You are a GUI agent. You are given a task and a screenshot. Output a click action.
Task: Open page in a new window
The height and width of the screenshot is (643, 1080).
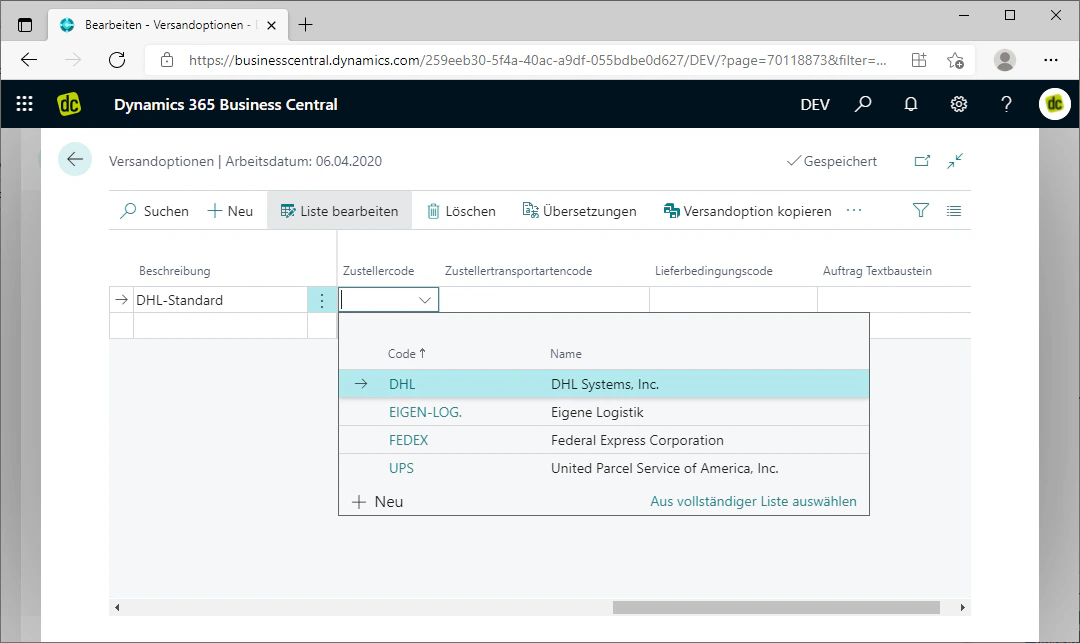(922, 161)
